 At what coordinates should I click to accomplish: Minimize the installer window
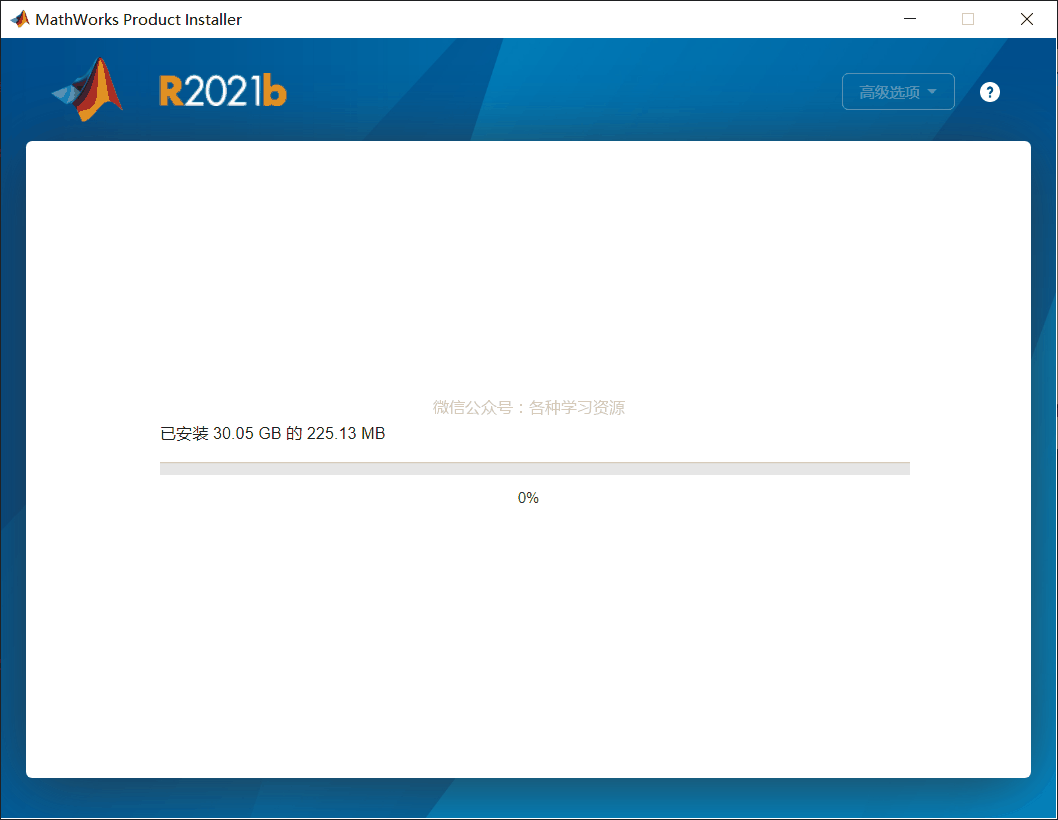click(x=909, y=19)
